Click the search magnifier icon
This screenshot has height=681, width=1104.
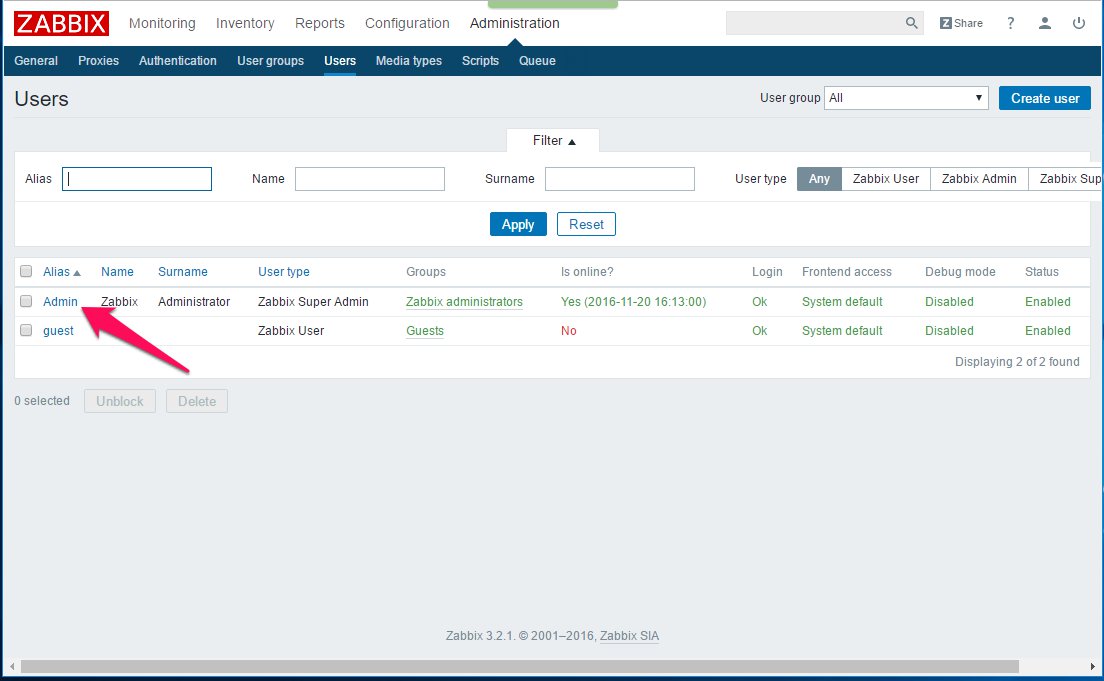[912, 23]
